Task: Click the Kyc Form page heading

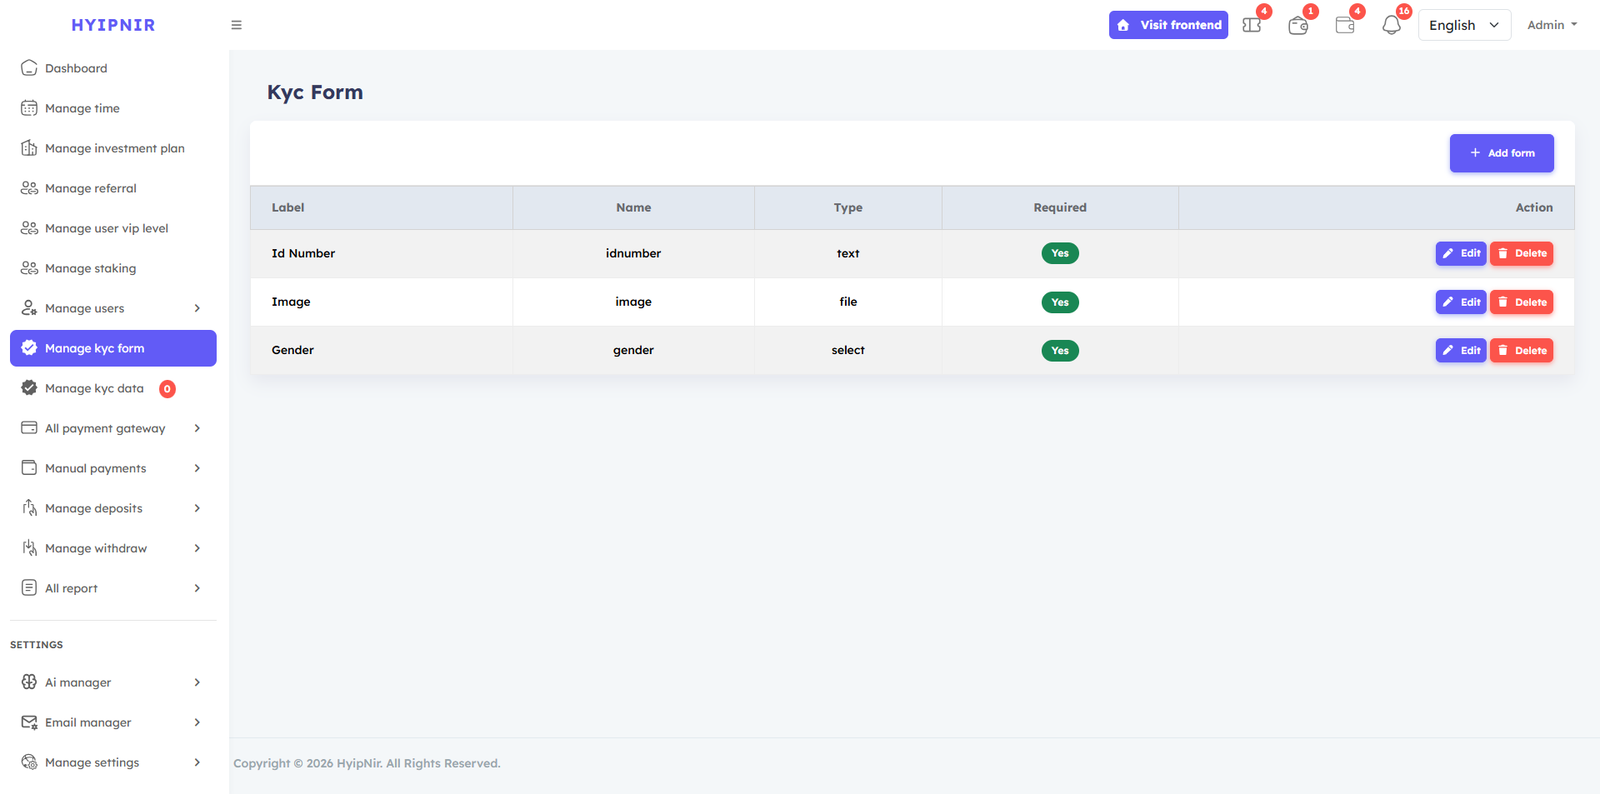Action: click(315, 92)
